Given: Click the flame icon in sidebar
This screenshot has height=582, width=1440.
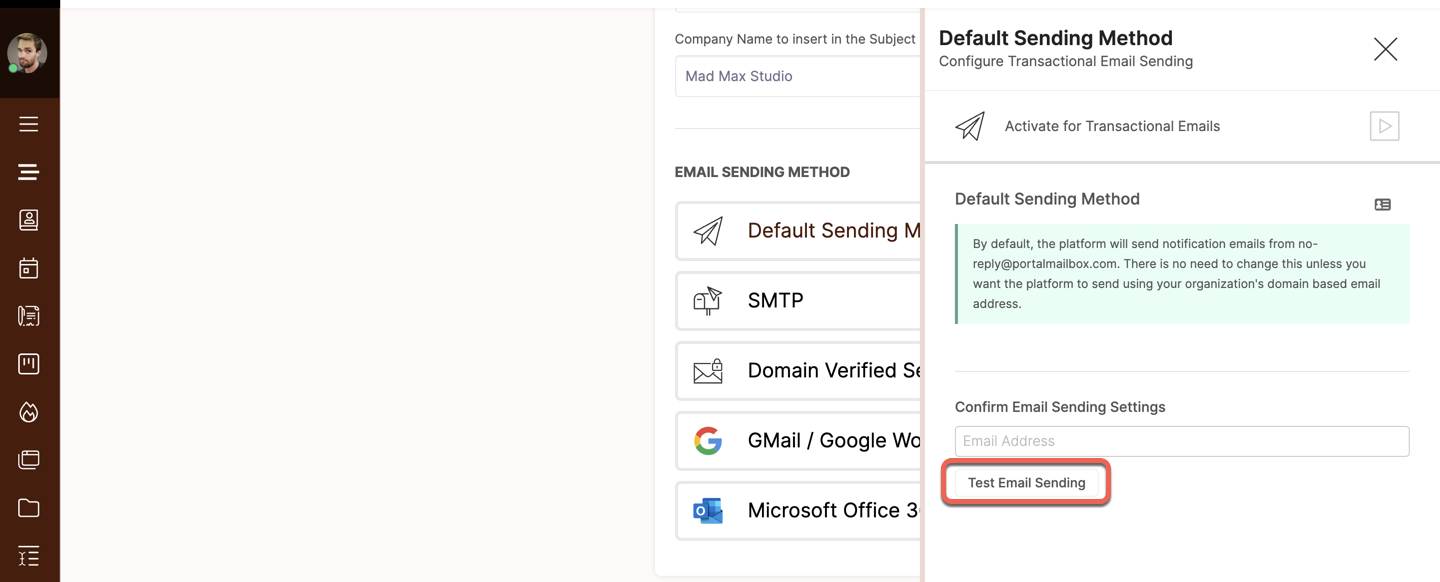Looking at the screenshot, I should [x=29, y=412].
